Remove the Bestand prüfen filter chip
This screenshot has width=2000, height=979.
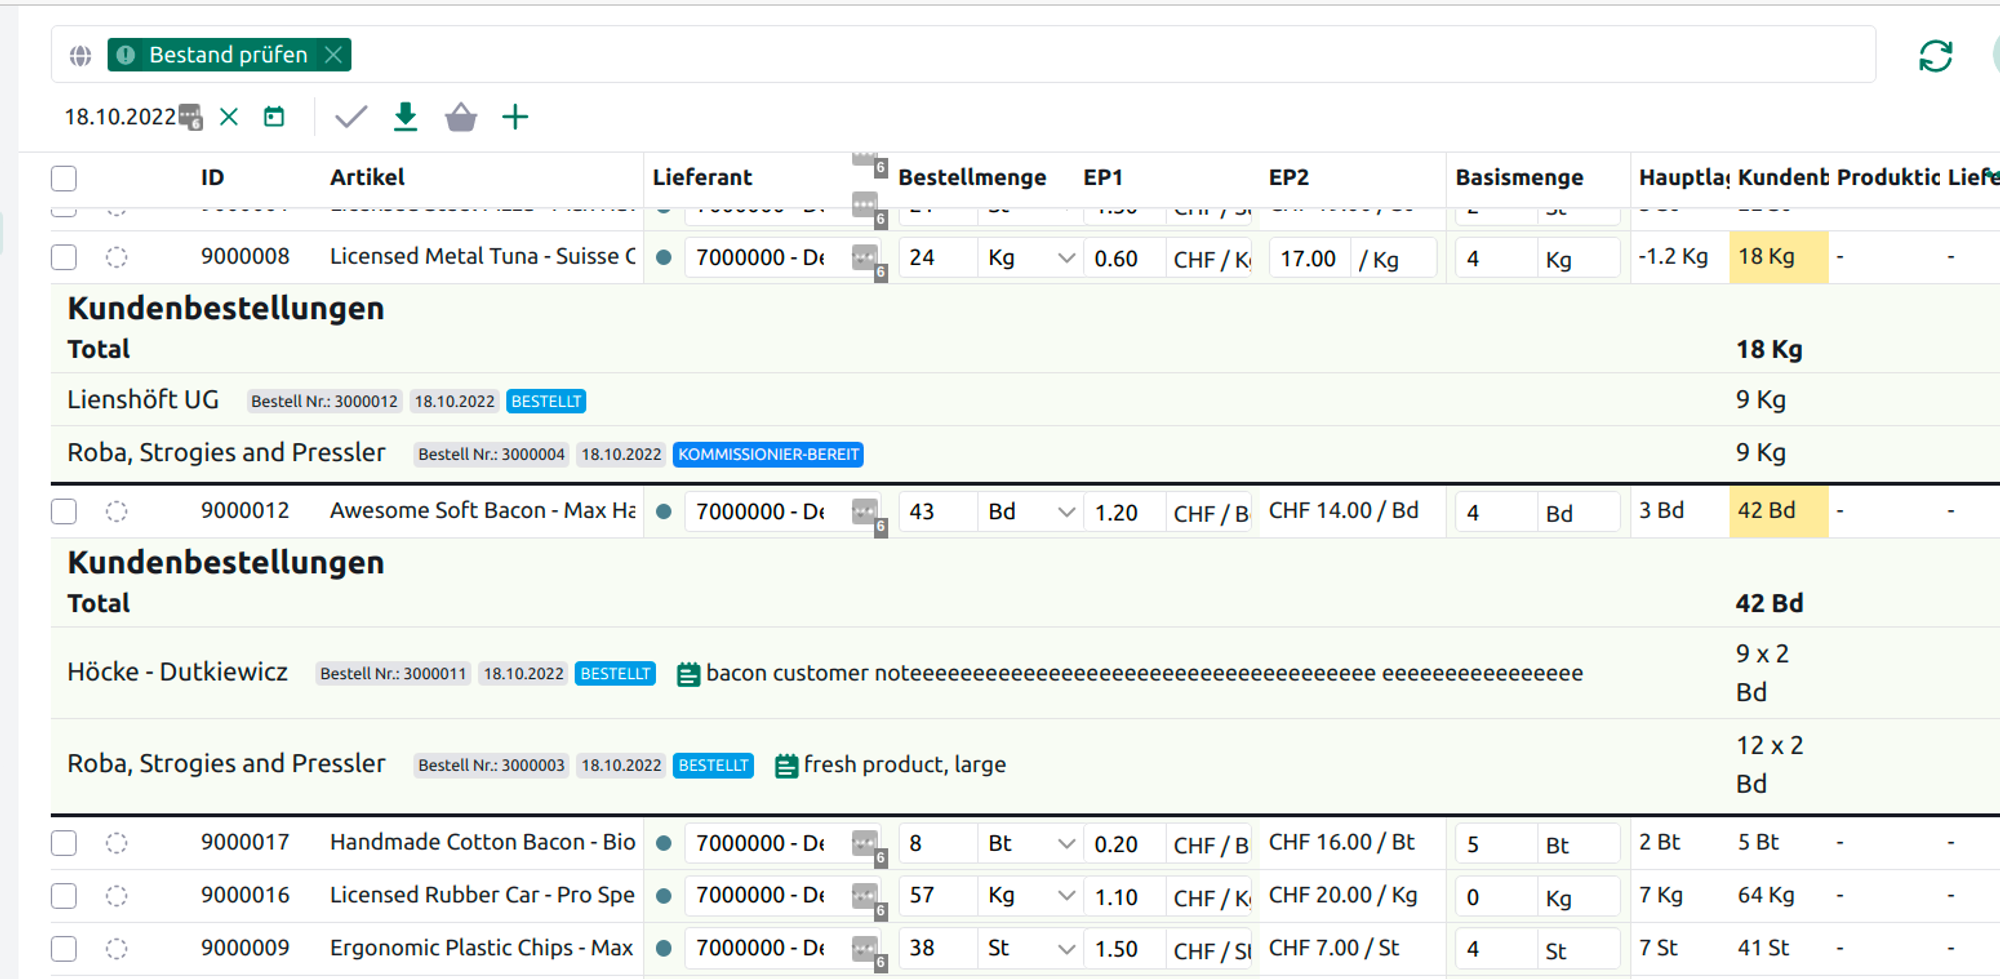click(x=334, y=55)
